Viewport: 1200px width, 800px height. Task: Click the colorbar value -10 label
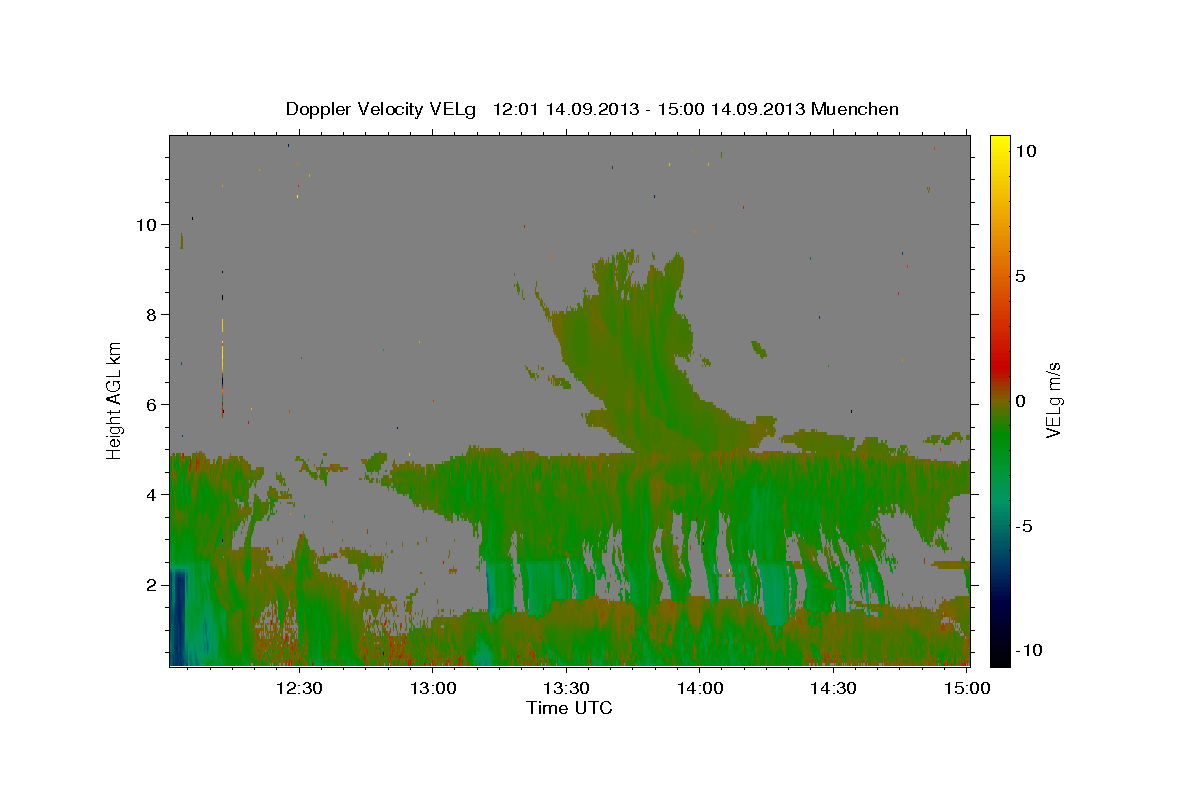1028,651
